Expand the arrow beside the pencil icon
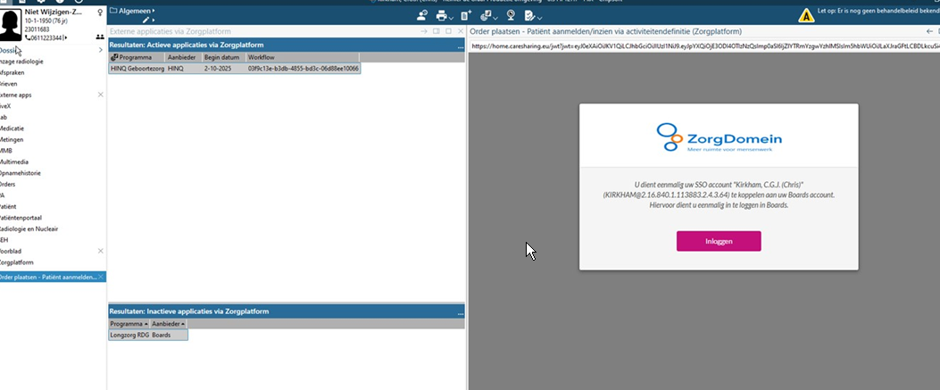 153,20
